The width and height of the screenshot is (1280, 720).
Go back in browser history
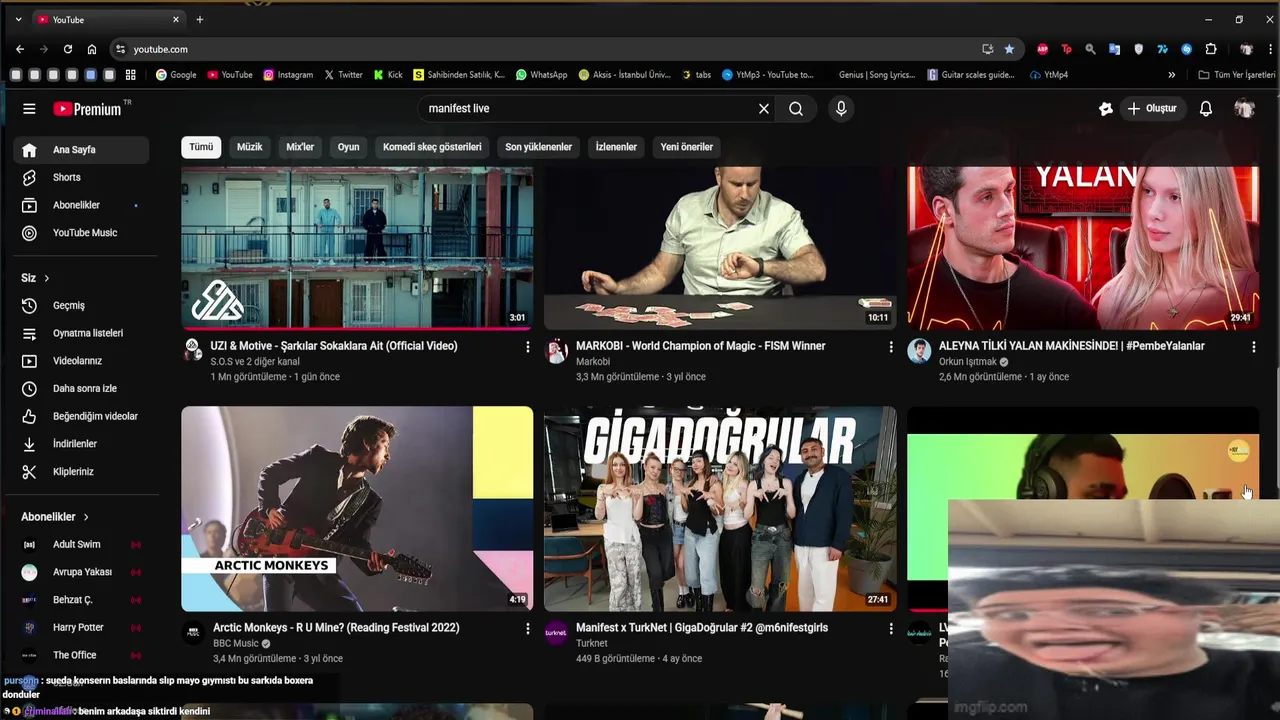[x=20, y=49]
